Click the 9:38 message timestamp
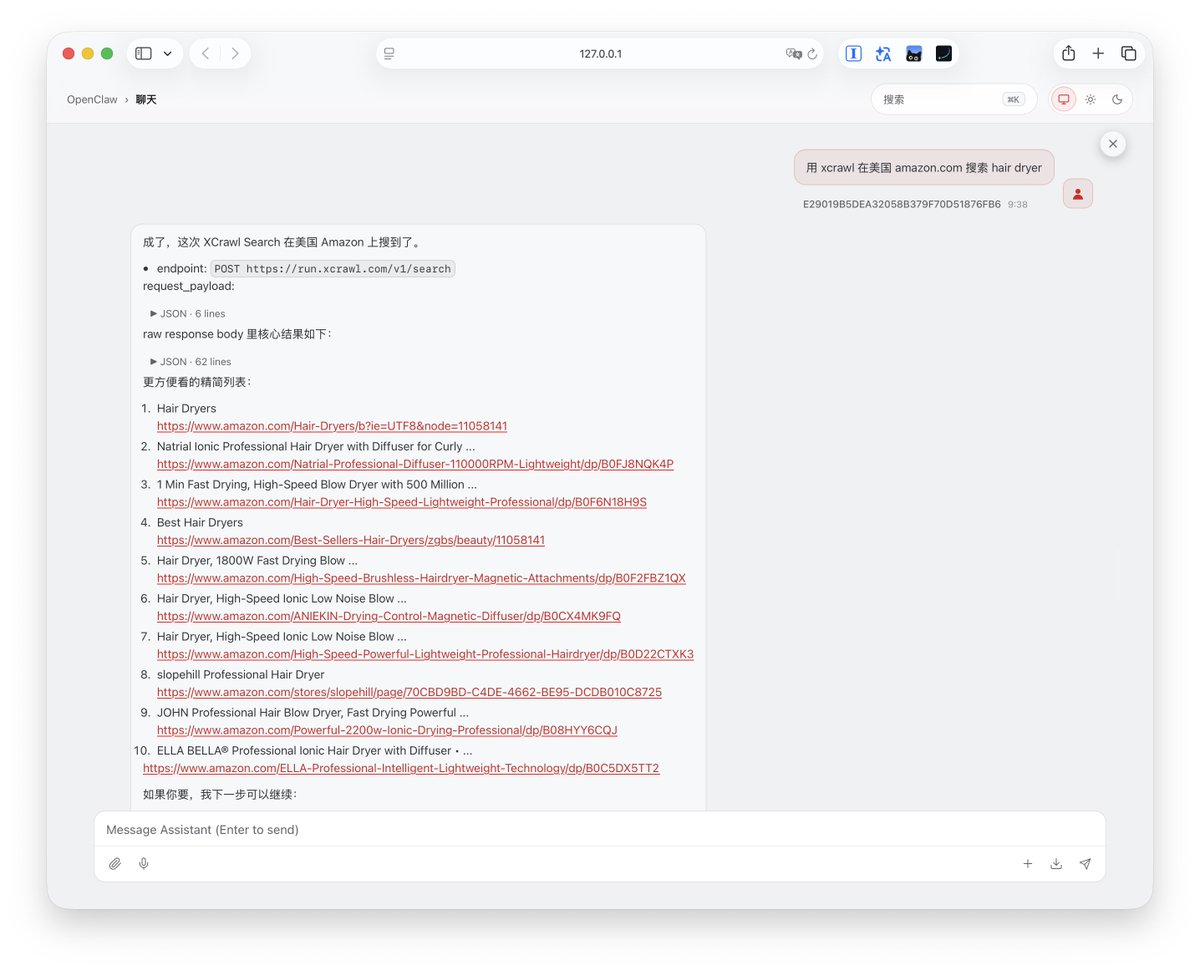The image size is (1200, 971). click(x=1018, y=204)
